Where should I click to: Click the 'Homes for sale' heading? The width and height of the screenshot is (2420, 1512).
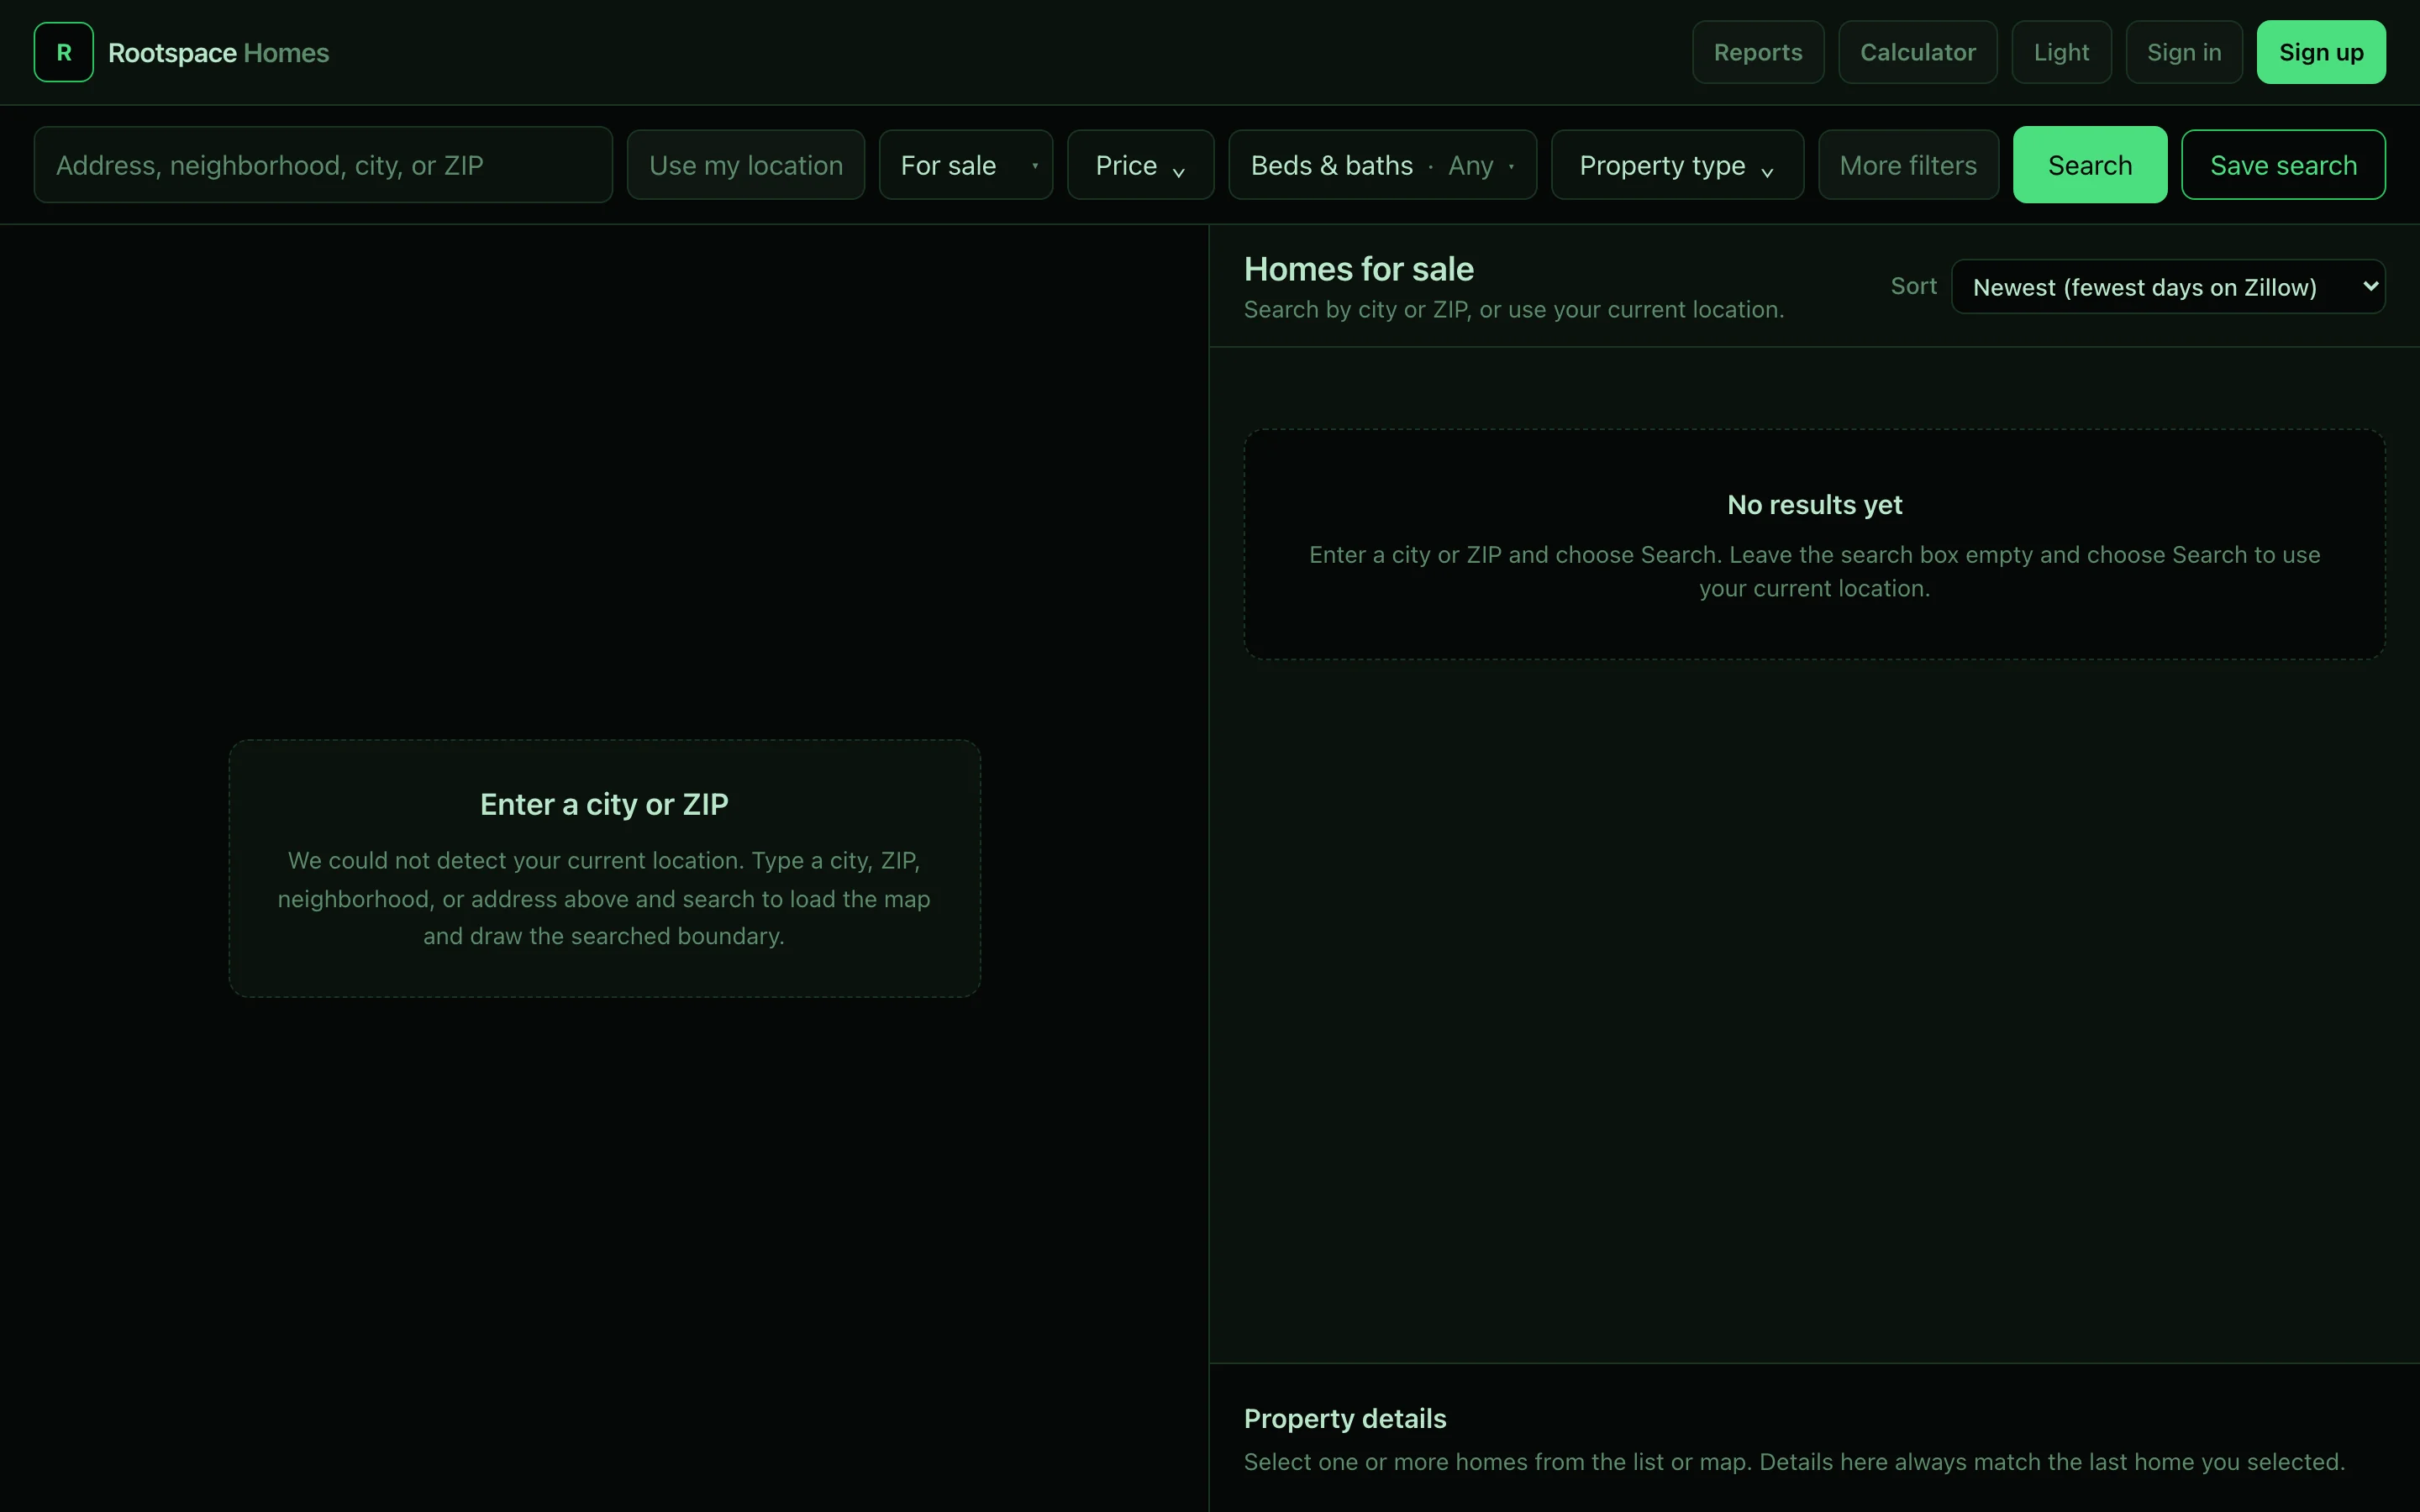coord(1358,269)
